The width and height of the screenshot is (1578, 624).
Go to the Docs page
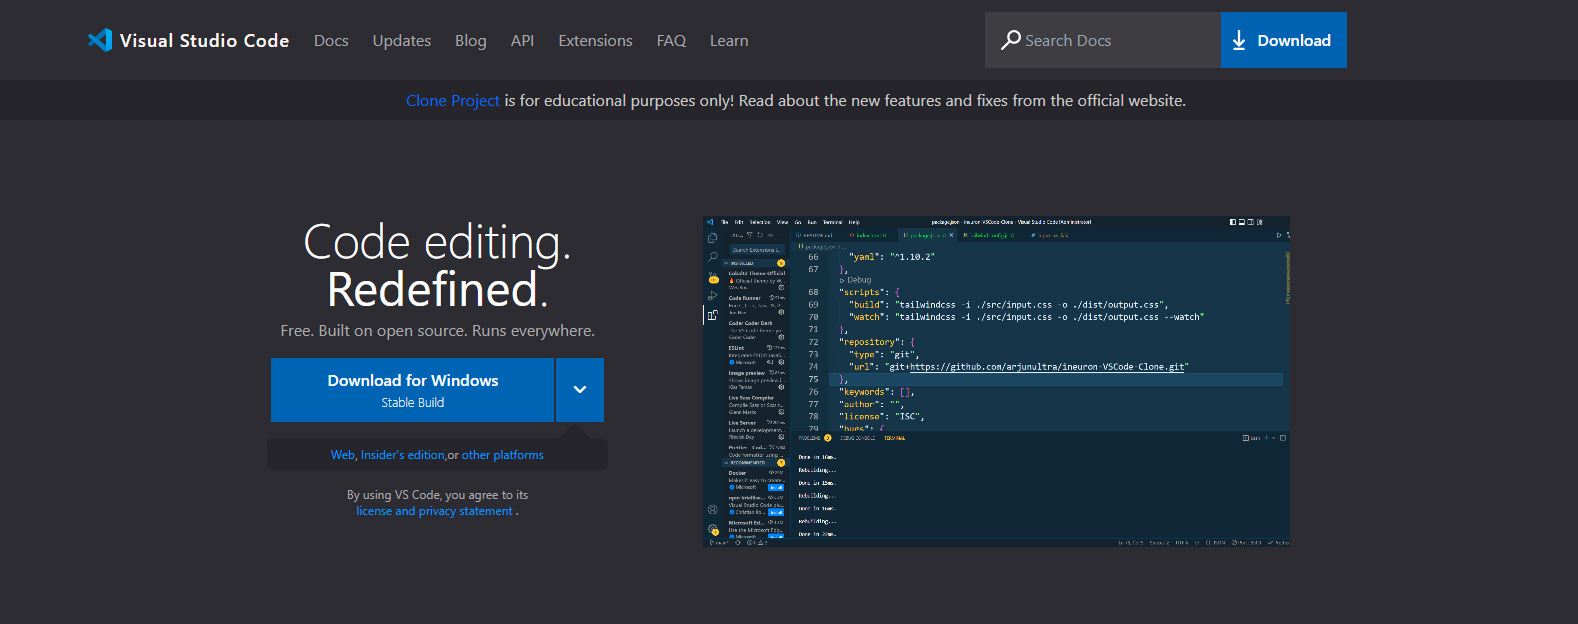click(331, 41)
